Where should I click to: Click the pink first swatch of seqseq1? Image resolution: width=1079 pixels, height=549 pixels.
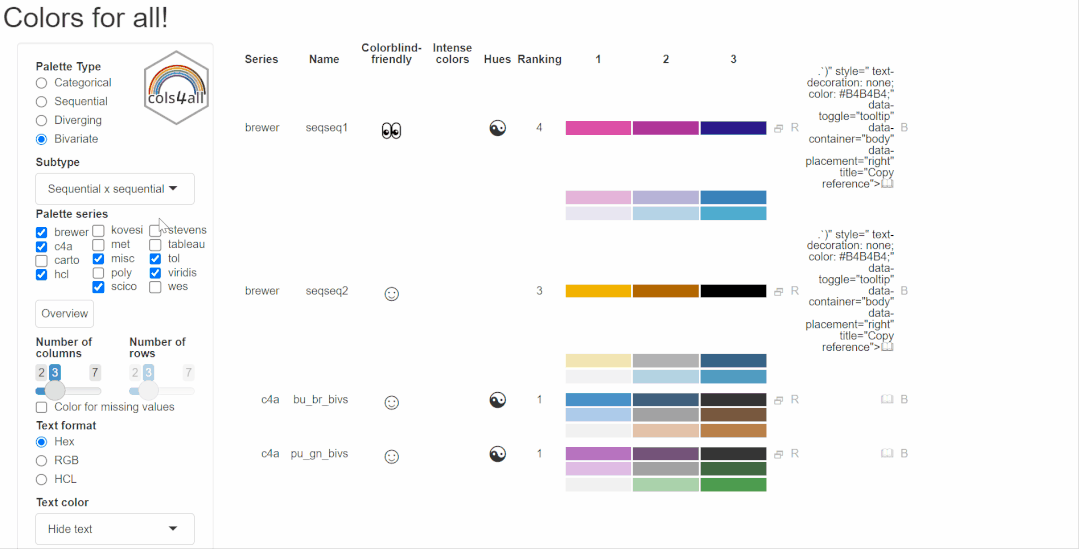(x=598, y=128)
